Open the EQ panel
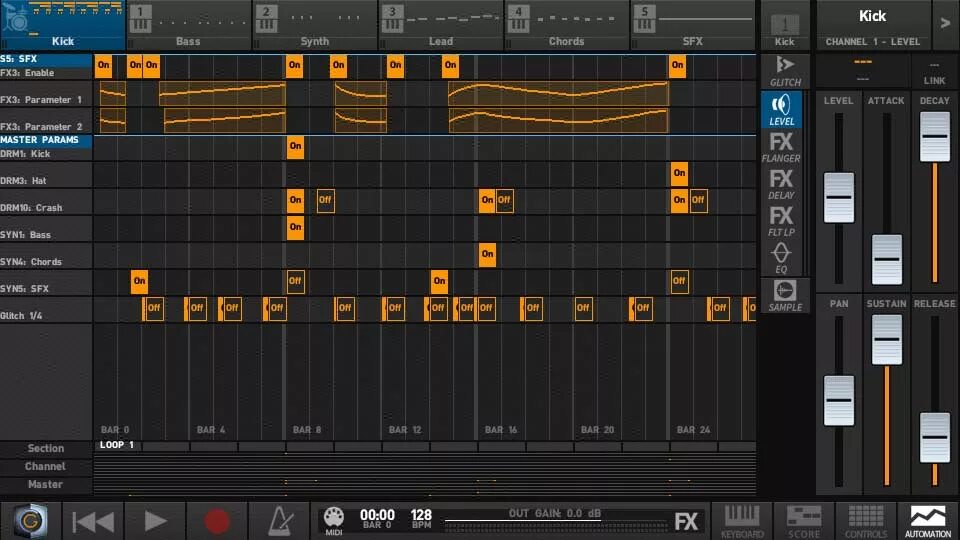Viewport: 960px width, 540px height. (782, 258)
